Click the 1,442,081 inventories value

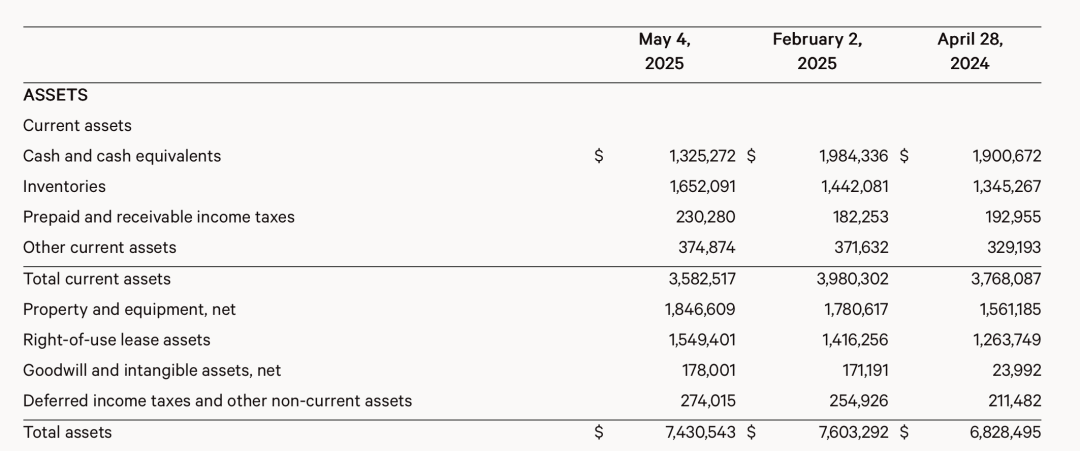point(854,186)
